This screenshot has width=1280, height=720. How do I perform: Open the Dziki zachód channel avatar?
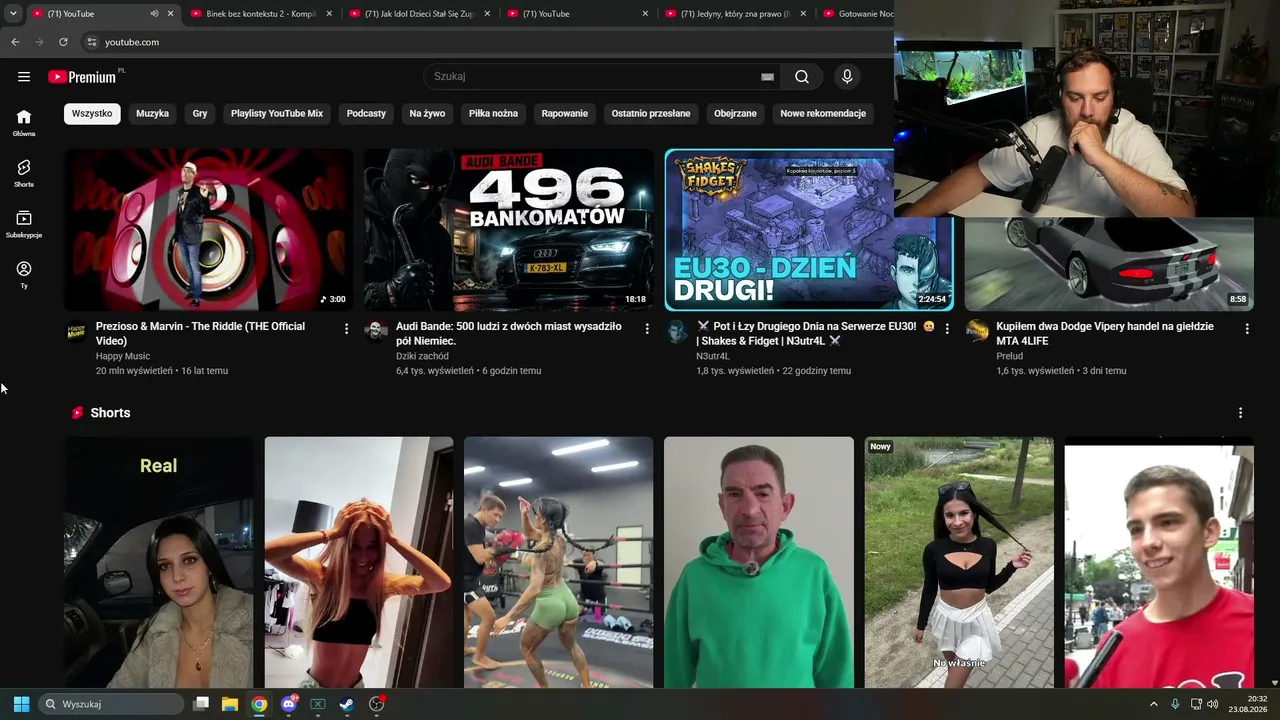point(376,331)
